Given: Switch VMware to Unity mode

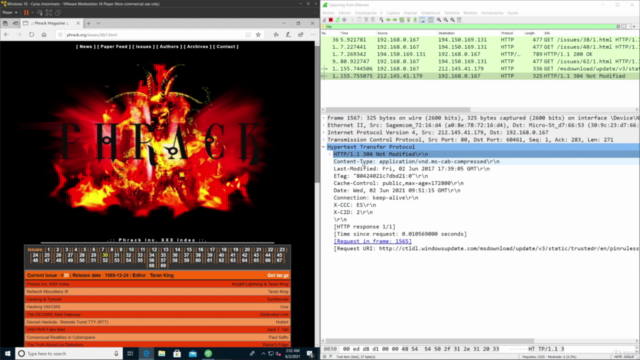Looking at the screenshot, I should 58,13.
